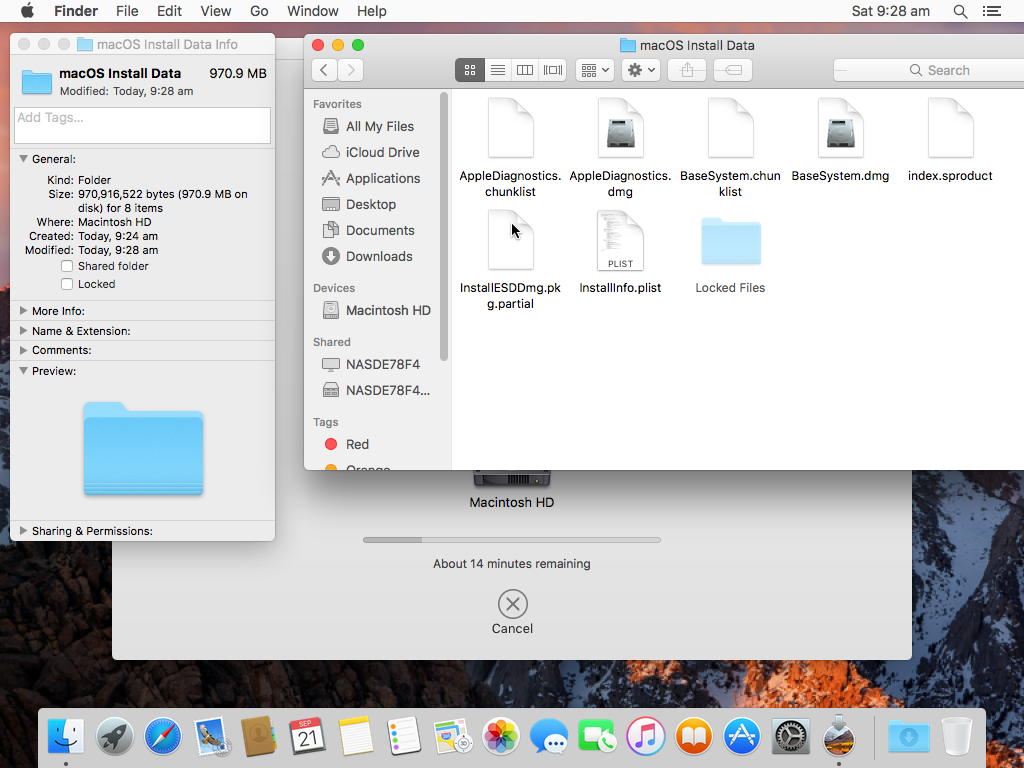
Task: Switch Finder window to list view
Action: (498, 70)
